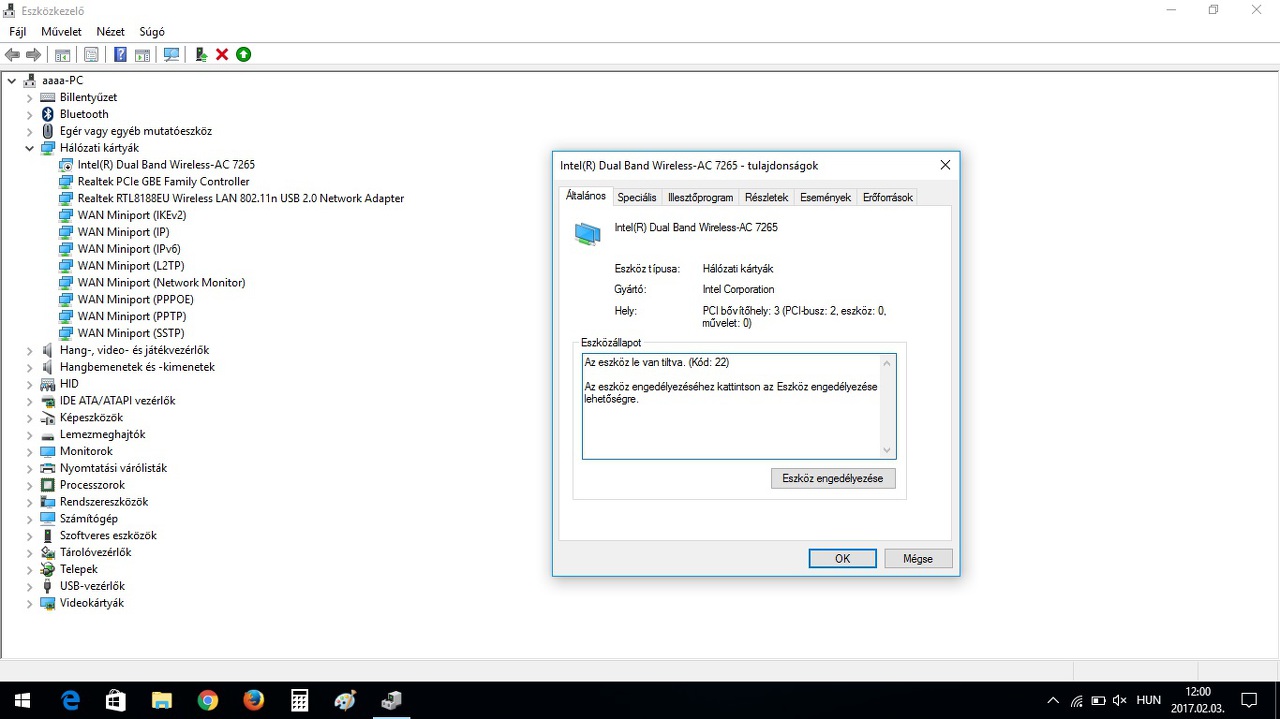Click the device status scrollbar down arrow
This screenshot has height=719, width=1280.
click(x=887, y=450)
